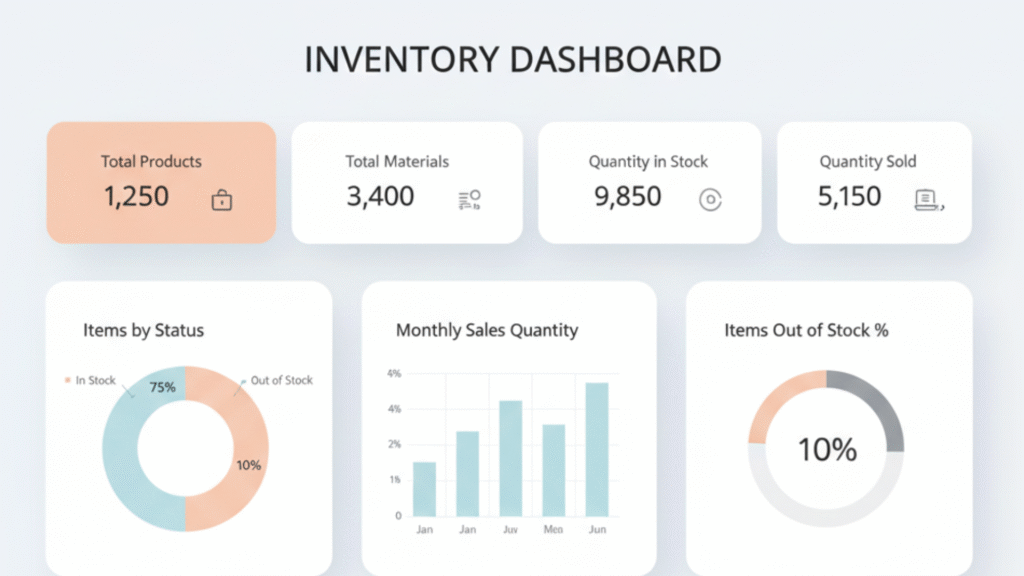Click the bar above the Men label
Viewport: 1024px width, 576px height.
[x=553, y=470]
